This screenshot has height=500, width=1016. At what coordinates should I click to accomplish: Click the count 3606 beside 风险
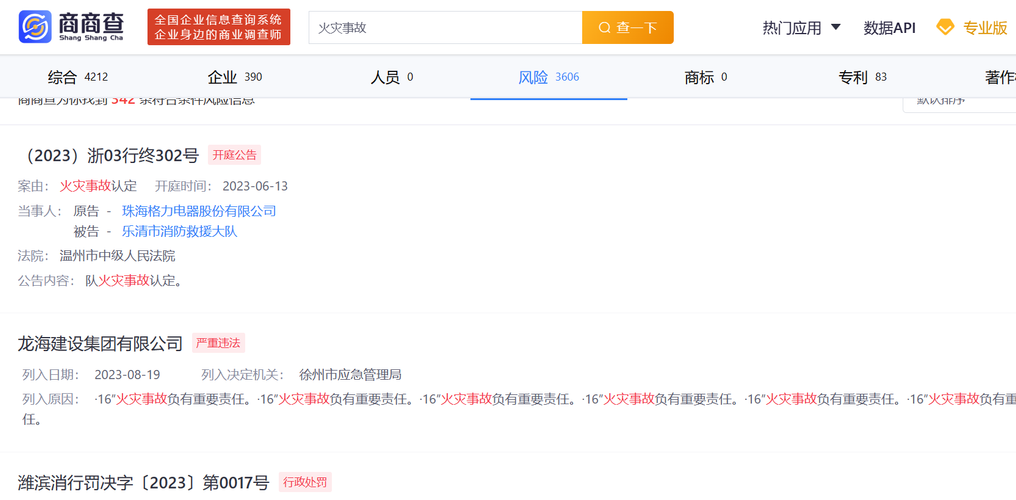[567, 78]
